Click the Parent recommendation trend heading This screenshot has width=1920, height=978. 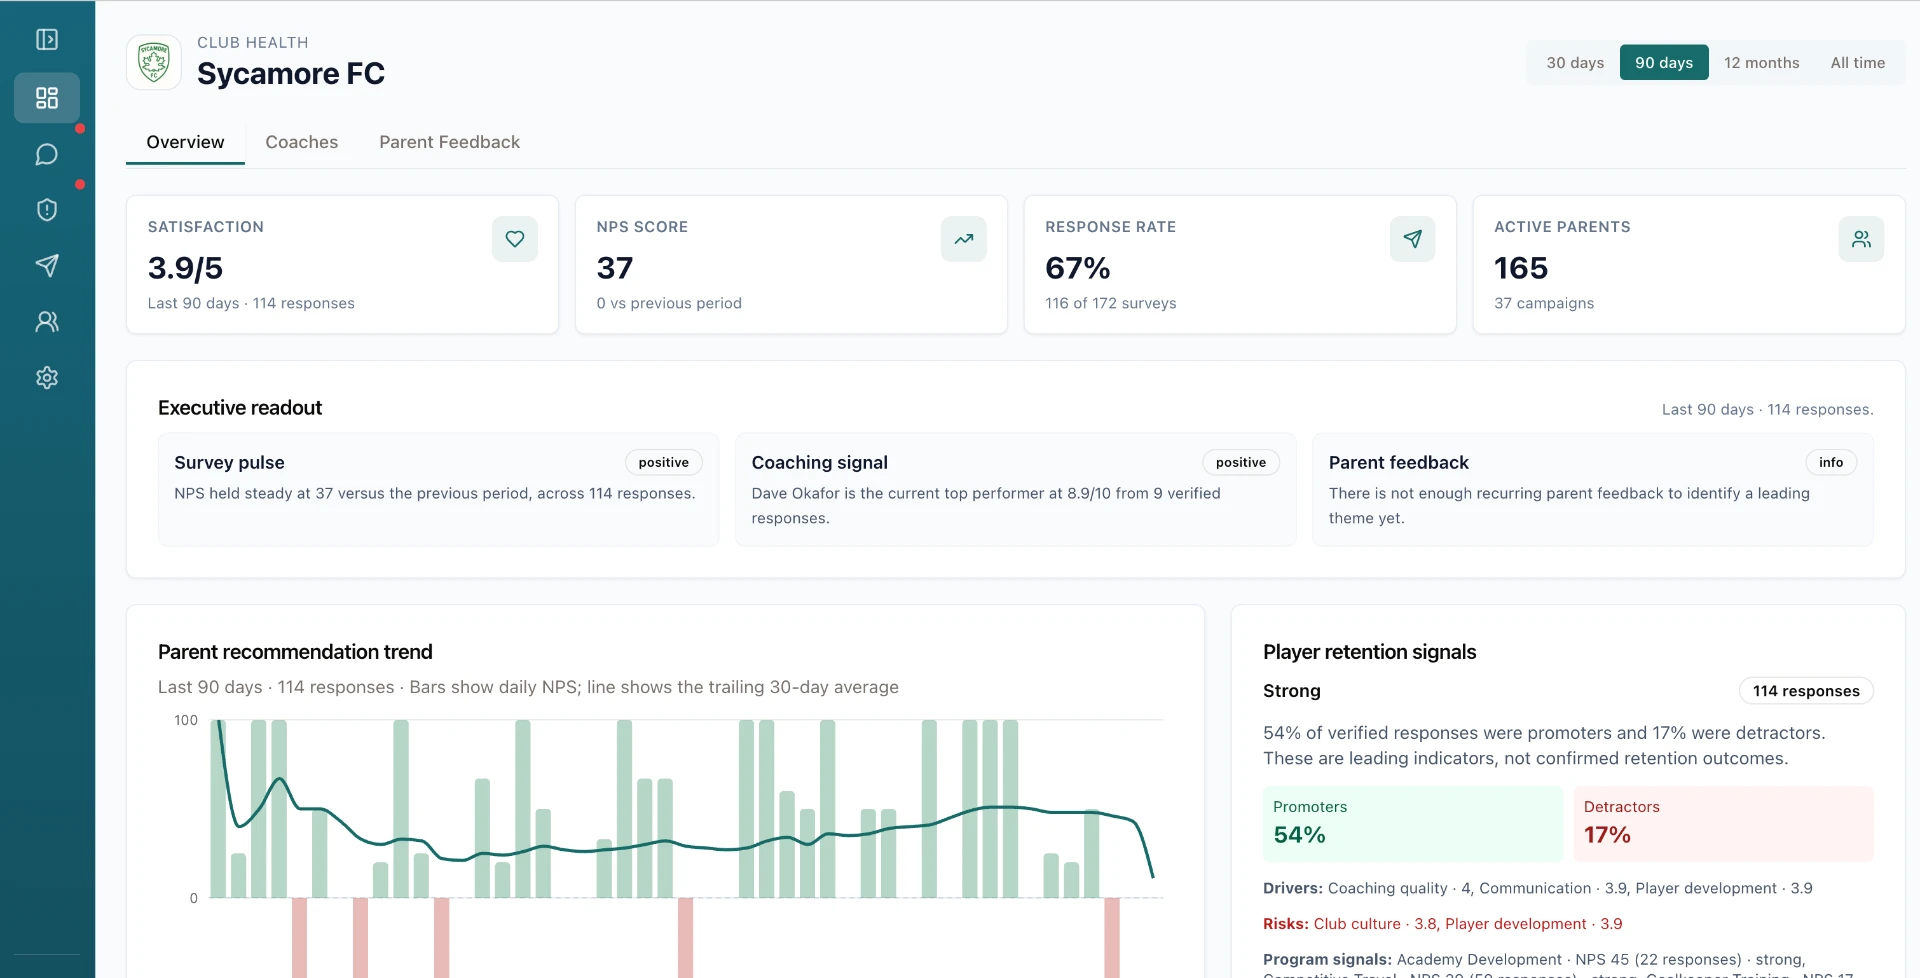(295, 652)
